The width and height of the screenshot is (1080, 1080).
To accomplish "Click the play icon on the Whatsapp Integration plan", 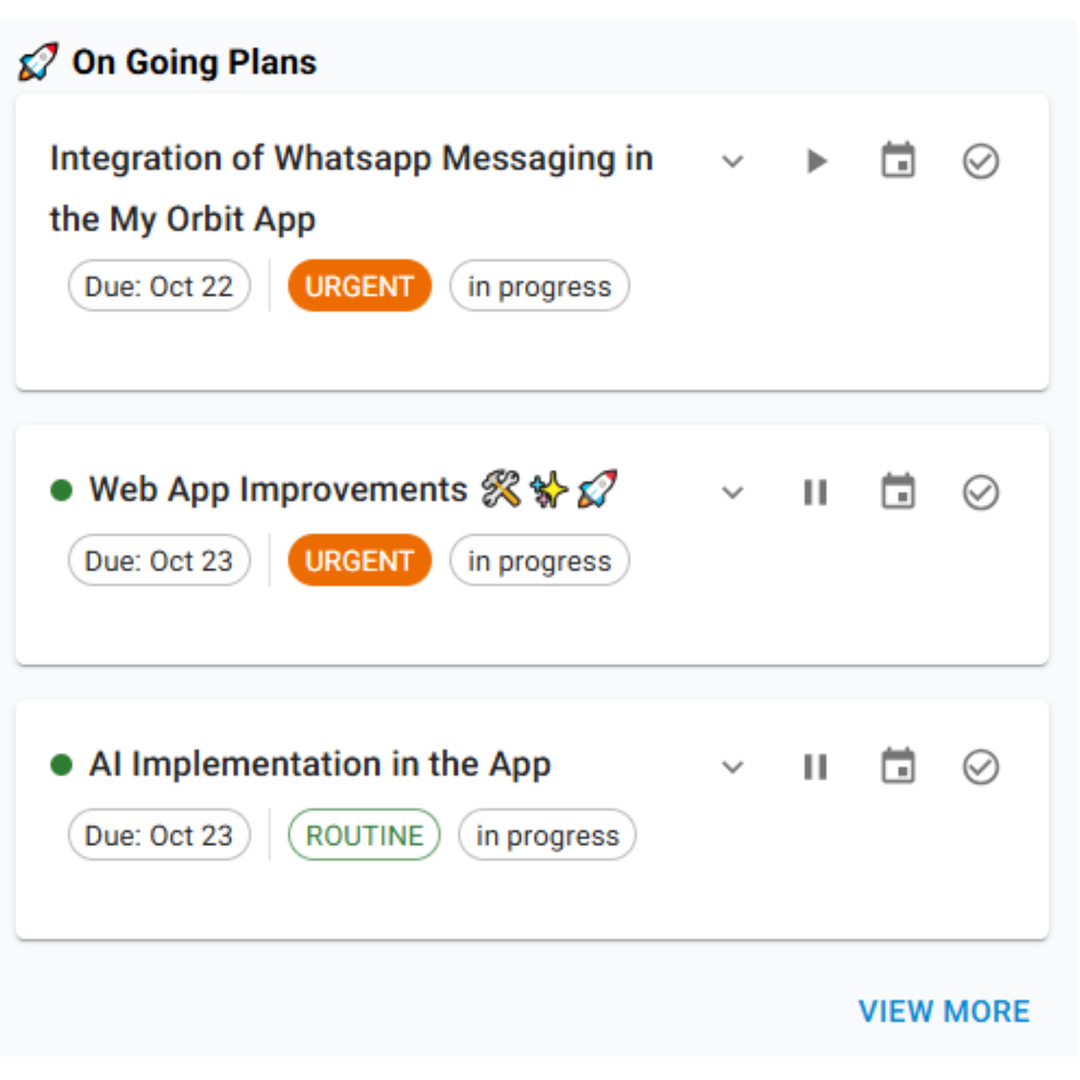I will [816, 161].
